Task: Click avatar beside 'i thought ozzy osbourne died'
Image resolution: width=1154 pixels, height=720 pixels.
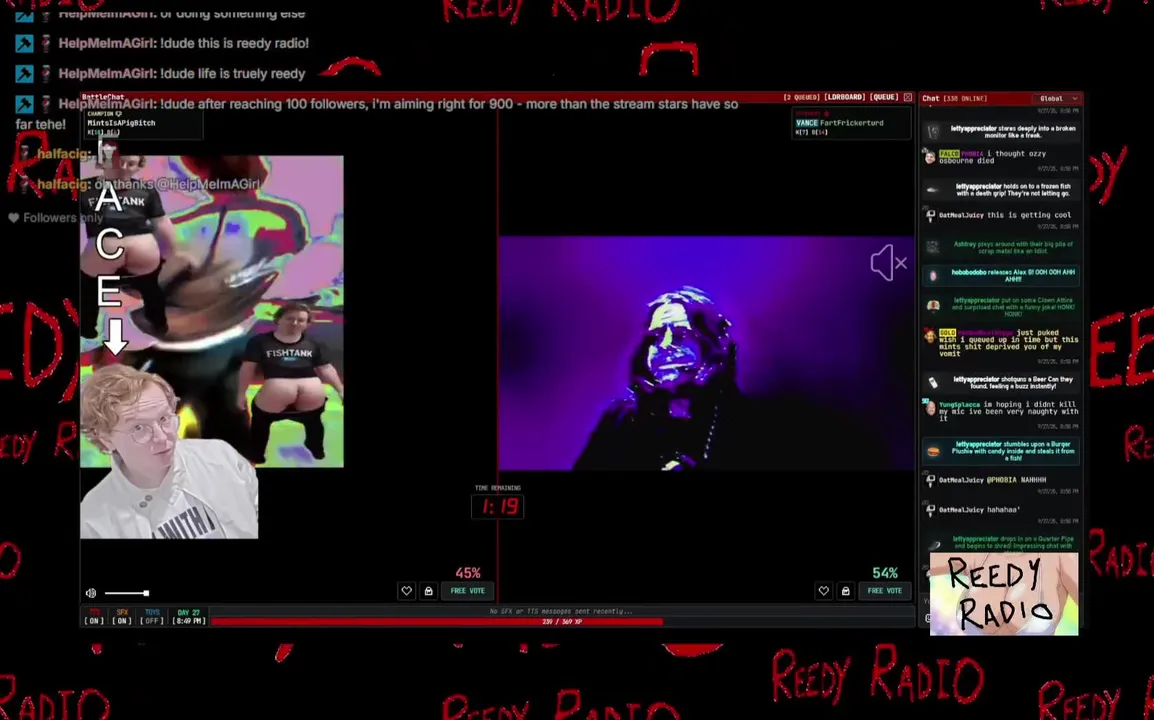Action: 930,156
